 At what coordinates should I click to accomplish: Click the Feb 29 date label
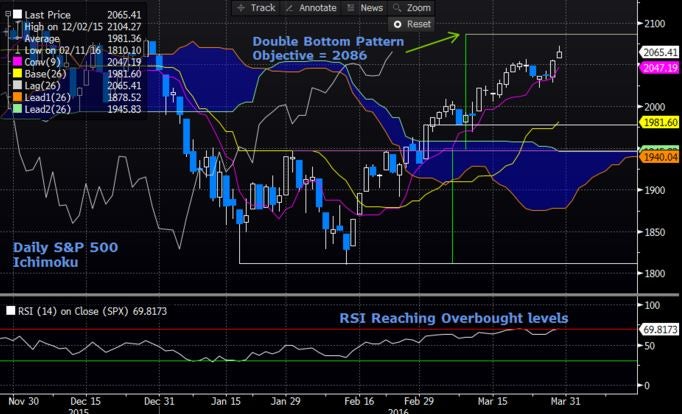pos(419,401)
